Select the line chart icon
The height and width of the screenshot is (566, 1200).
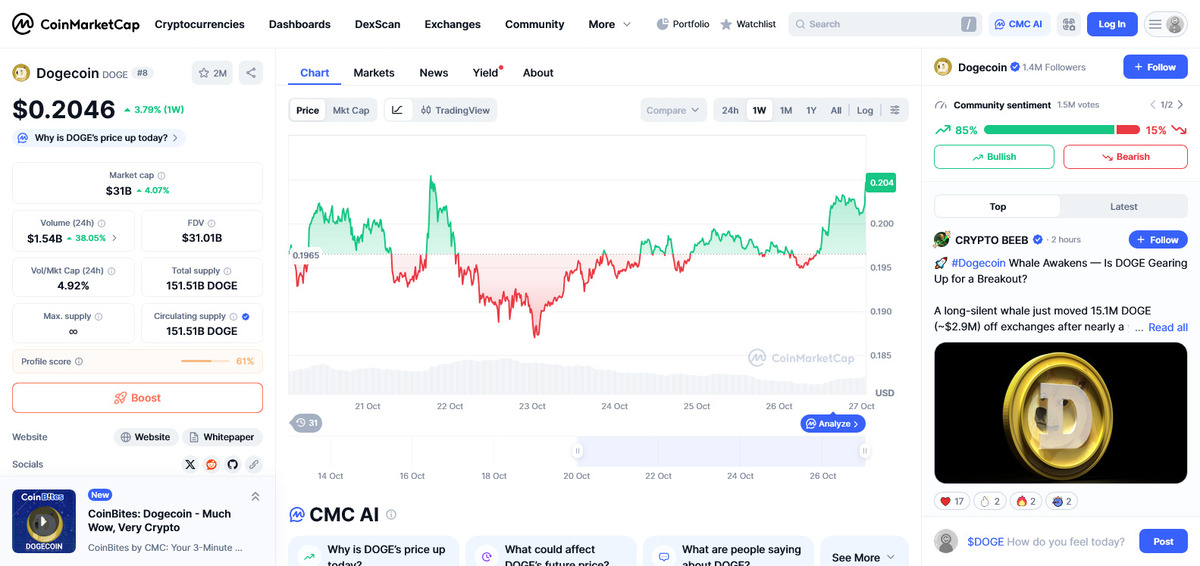coord(397,110)
